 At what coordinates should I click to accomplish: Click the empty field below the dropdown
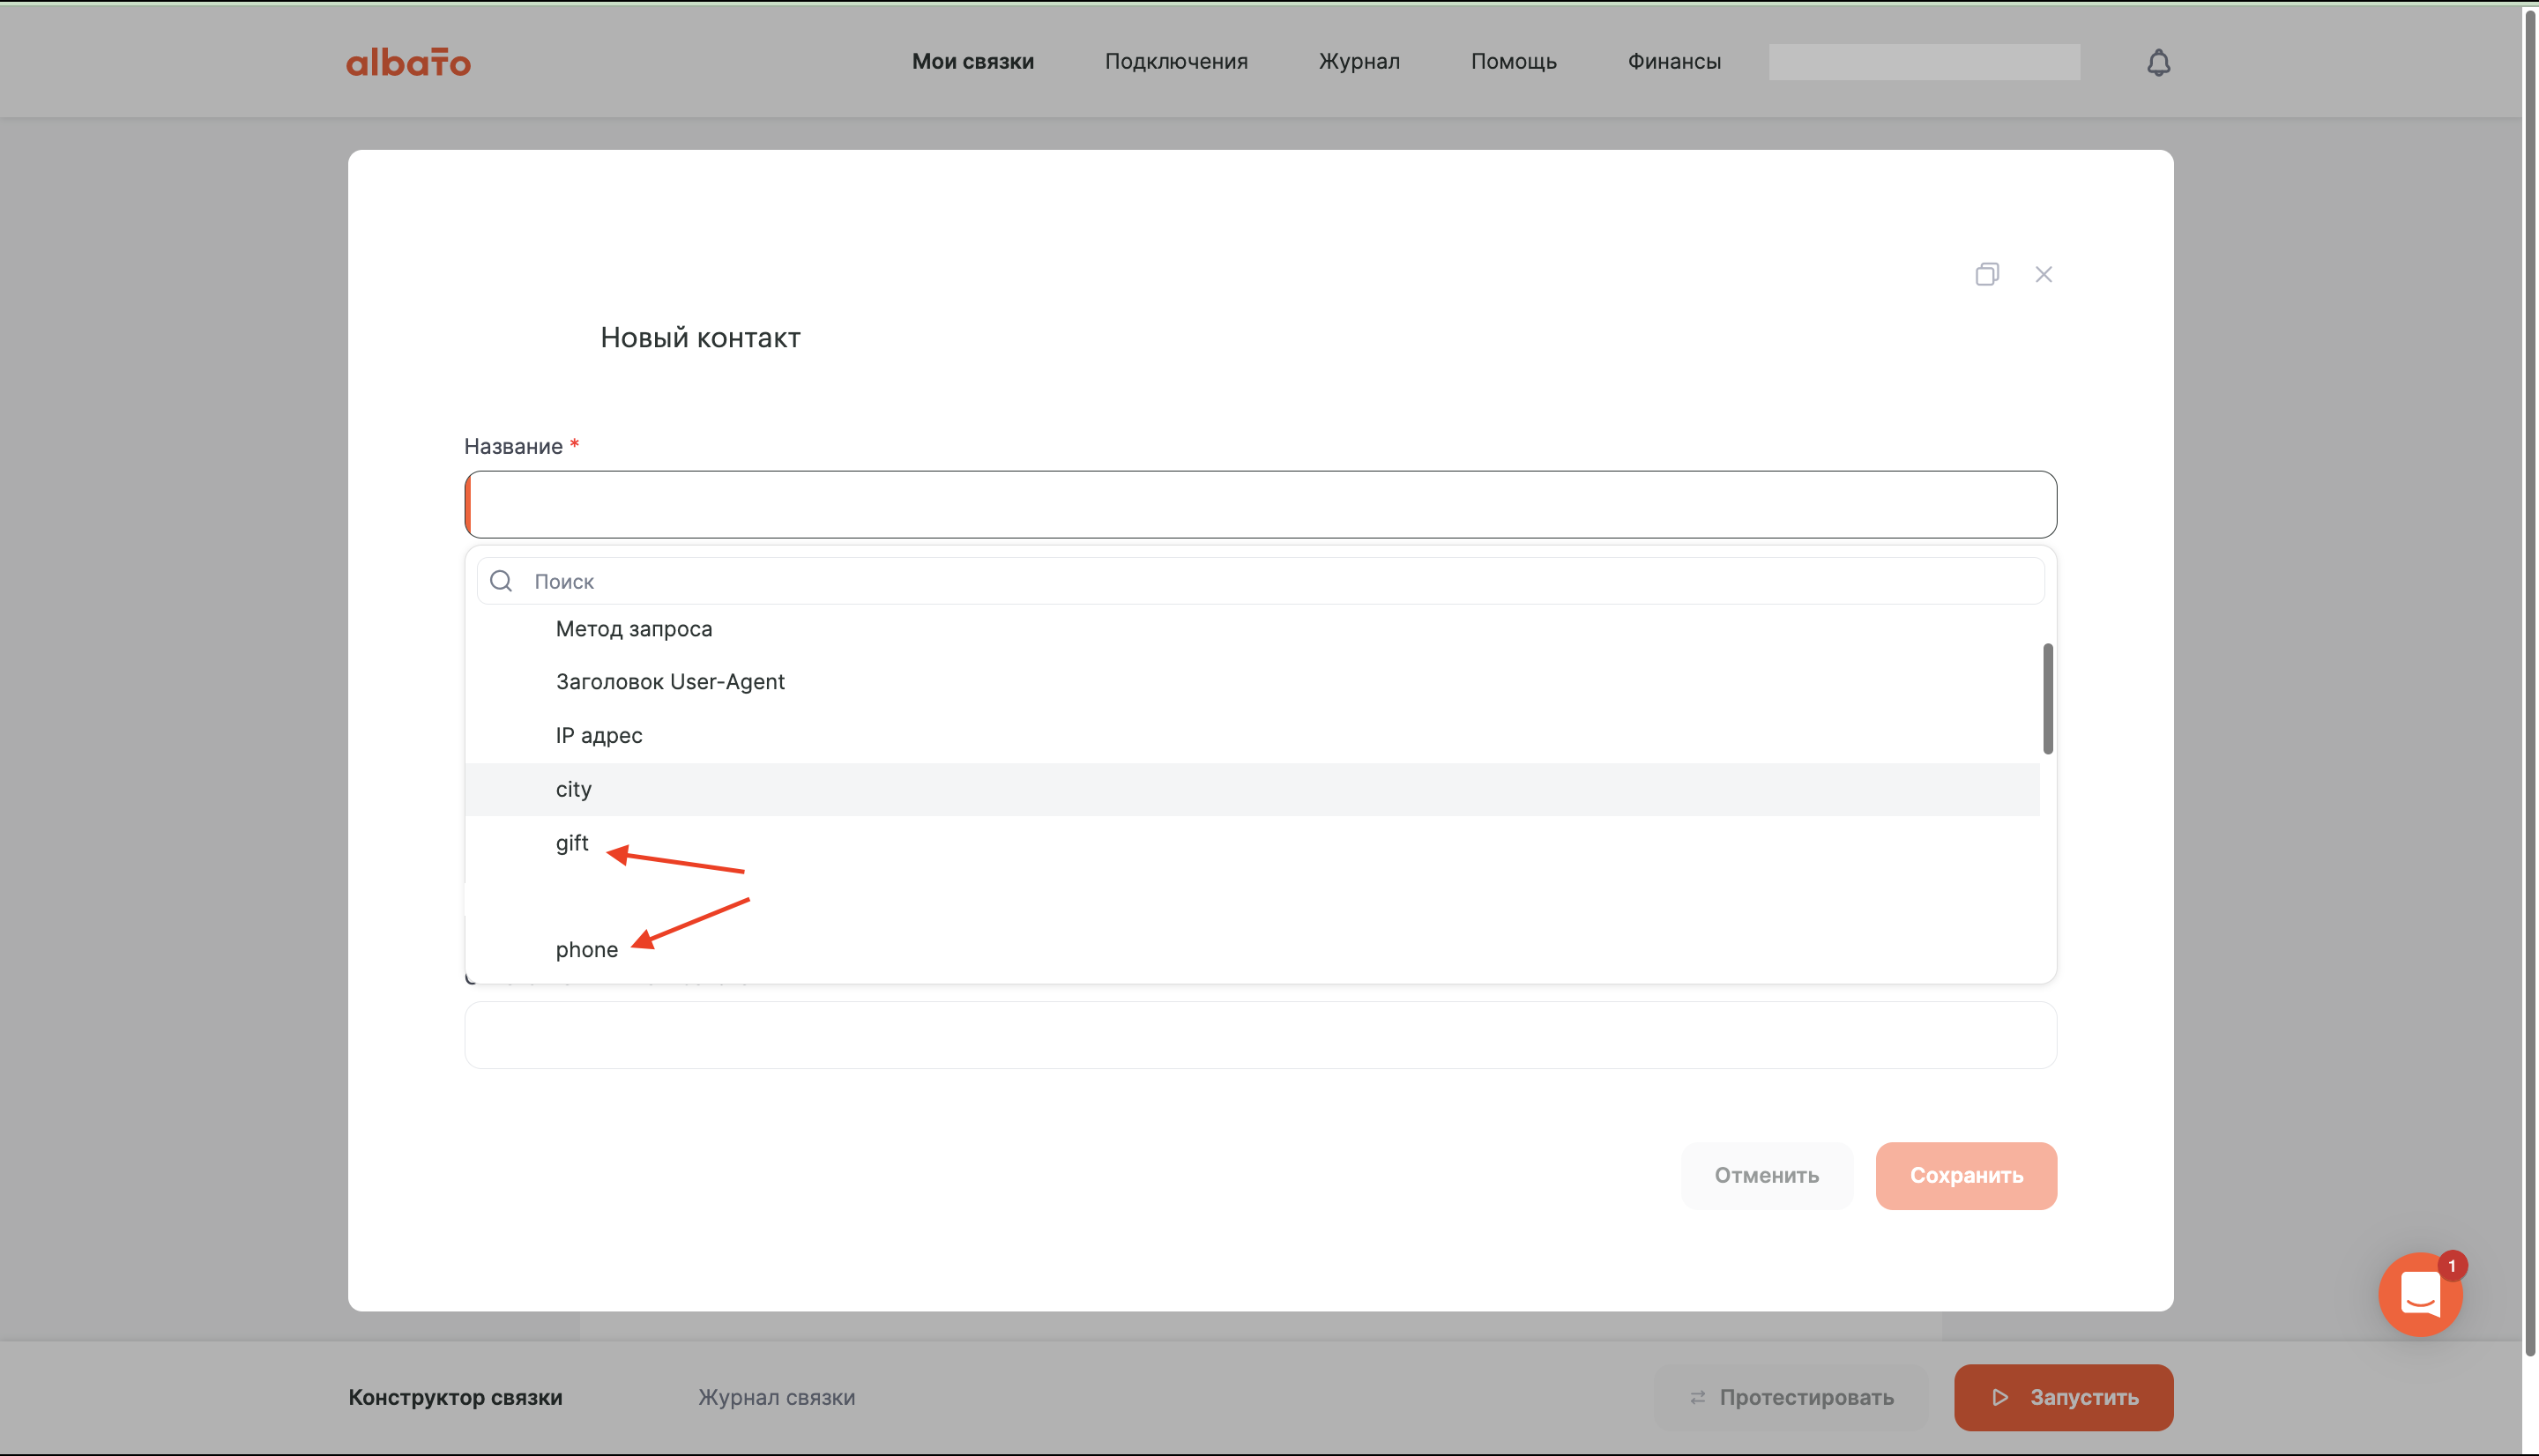coord(1260,1035)
